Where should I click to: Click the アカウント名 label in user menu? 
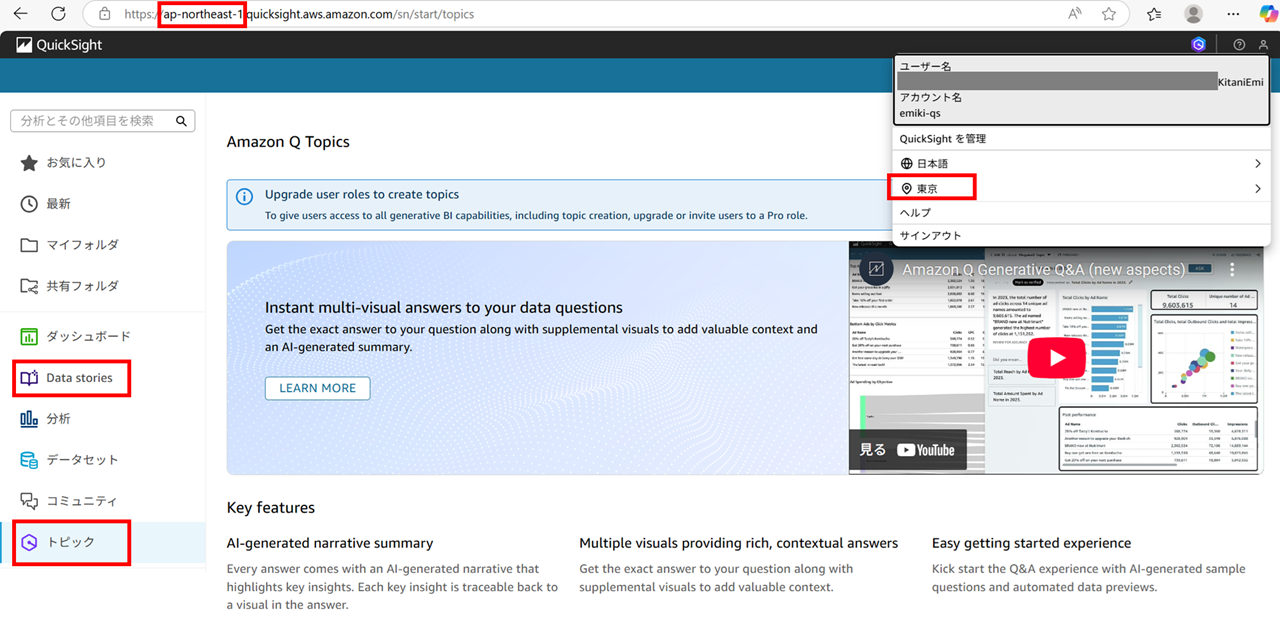point(931,98)
